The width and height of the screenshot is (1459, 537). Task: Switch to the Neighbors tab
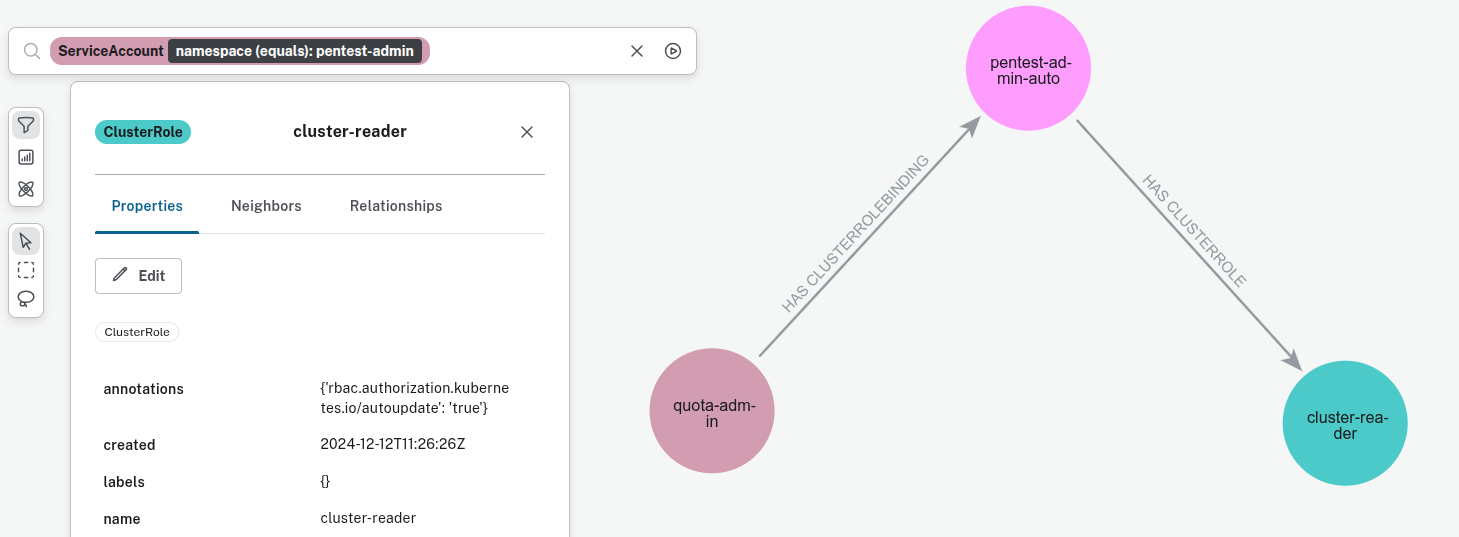(266, 206)
